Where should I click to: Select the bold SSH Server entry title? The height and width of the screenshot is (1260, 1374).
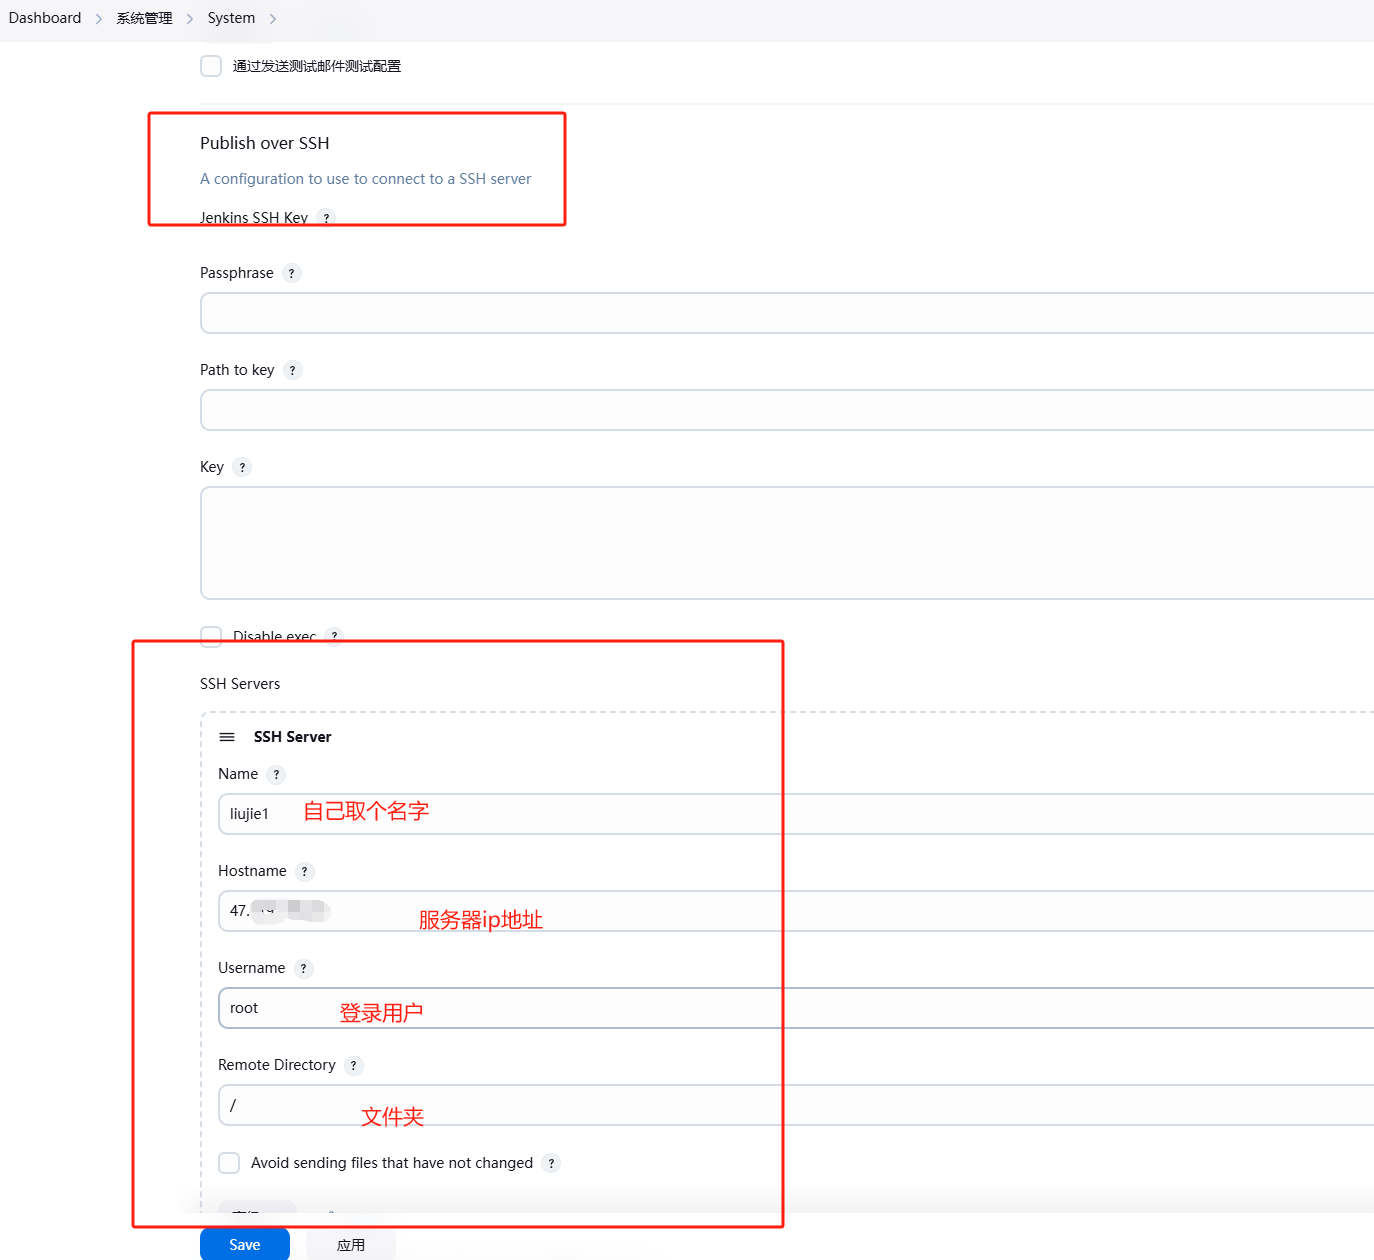click(x=292, y=737)
